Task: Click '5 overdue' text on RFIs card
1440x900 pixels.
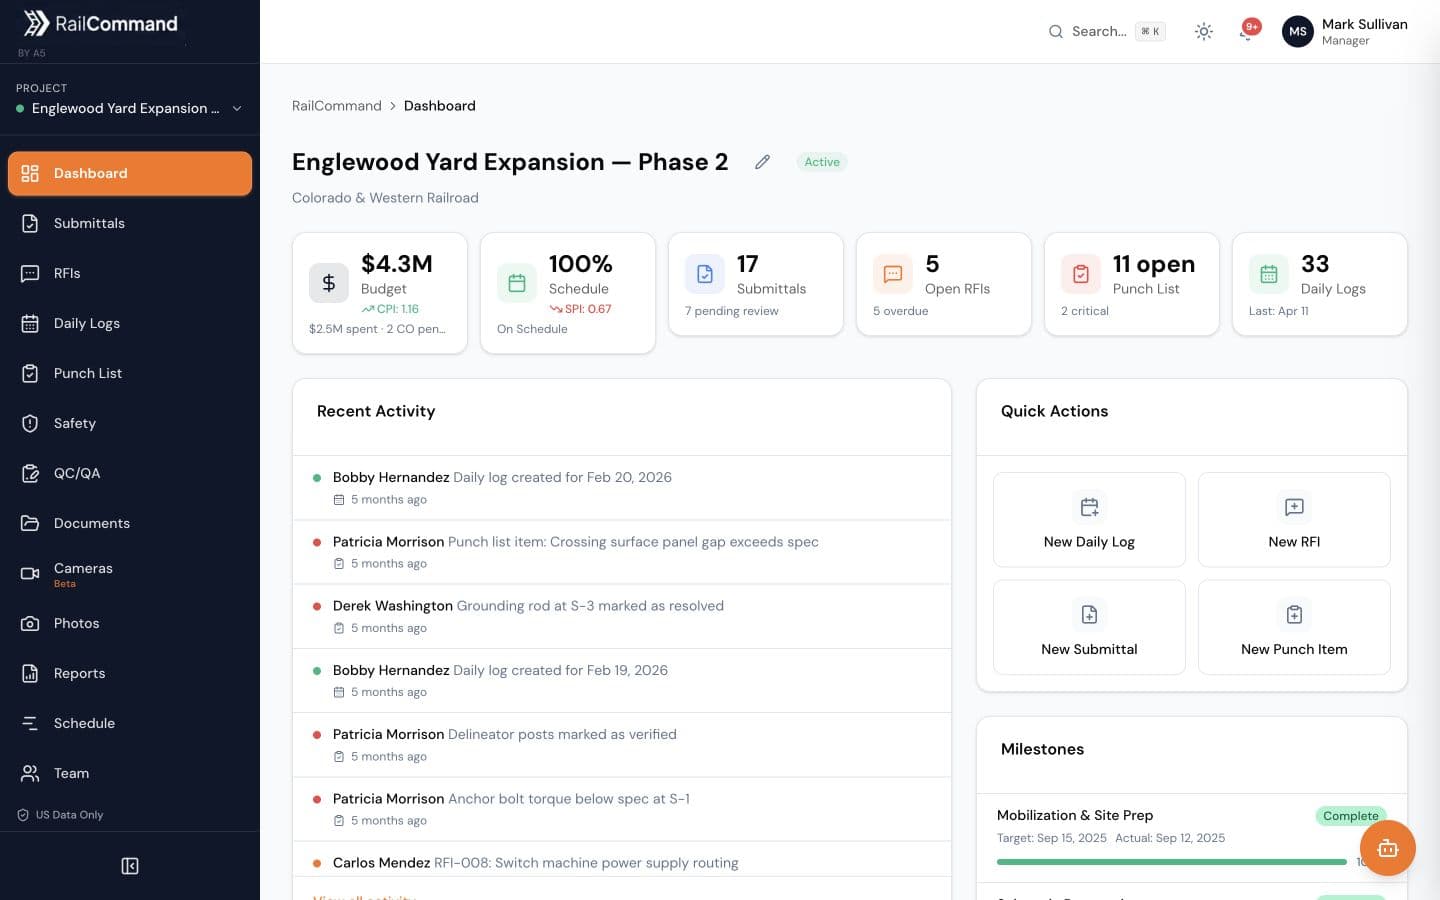Action: [900, 311]
